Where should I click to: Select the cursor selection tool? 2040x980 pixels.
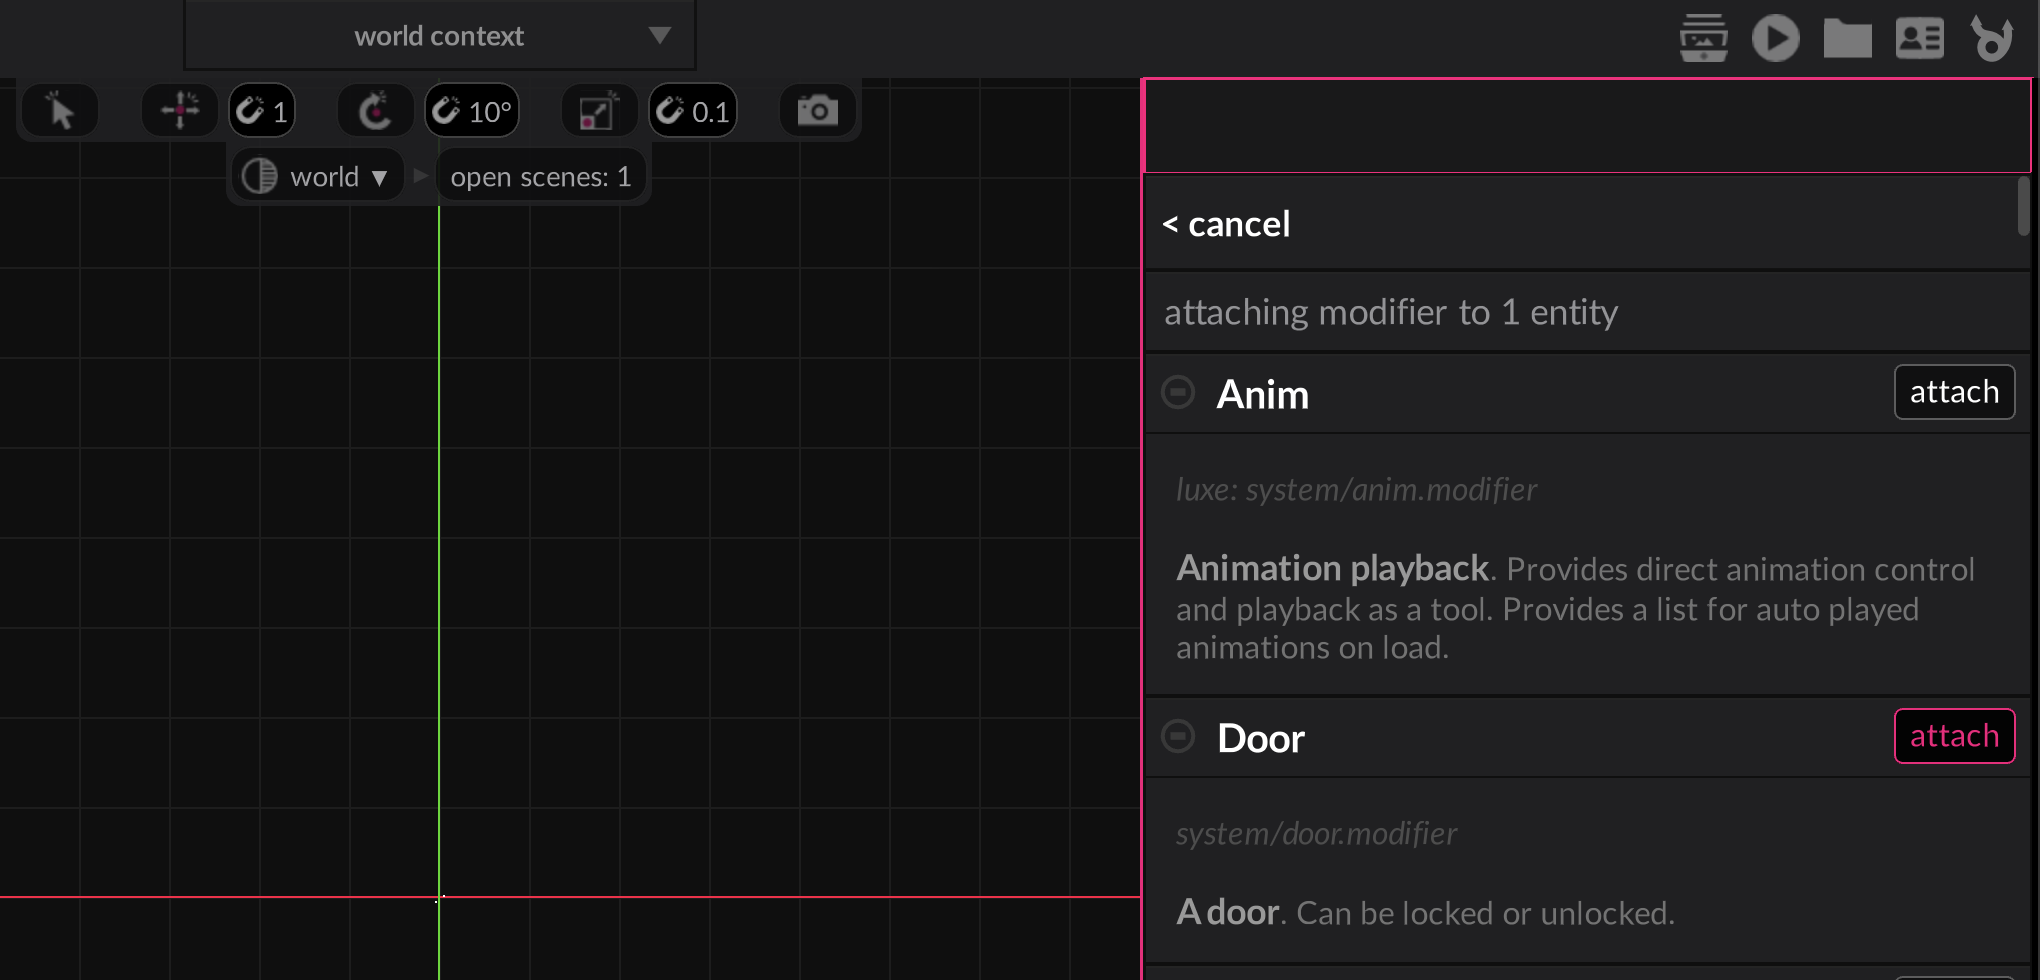pos(60,111)
